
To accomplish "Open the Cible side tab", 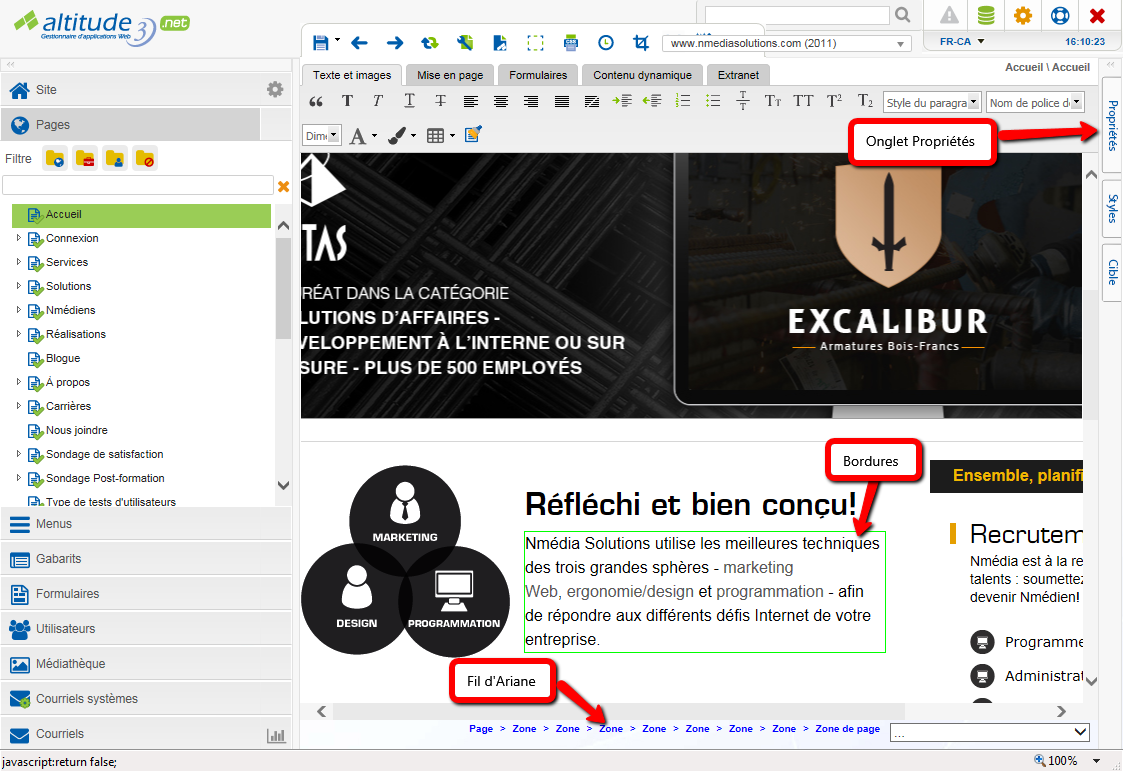I will 1112,272.
